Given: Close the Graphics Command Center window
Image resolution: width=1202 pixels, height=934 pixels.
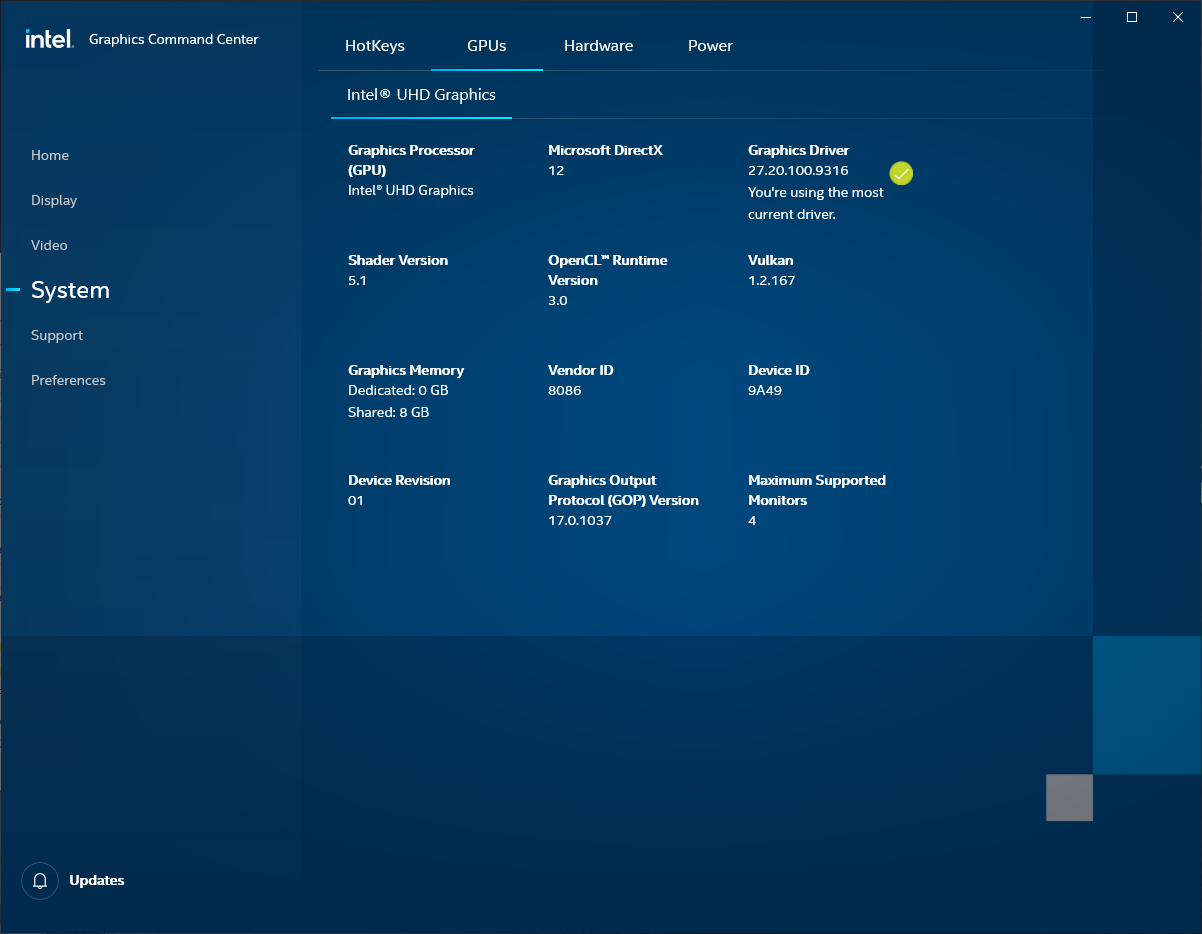Looking at the screenshot, I should pyautogui.click(x=1178, y=17).
